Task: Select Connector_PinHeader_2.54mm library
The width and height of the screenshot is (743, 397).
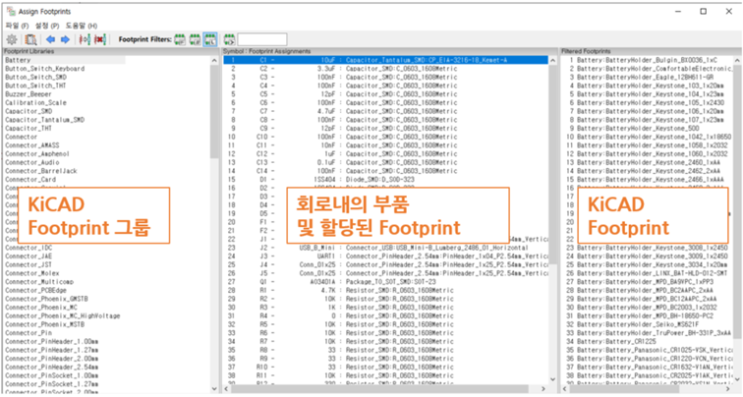Action: click(x=52, y=367)
